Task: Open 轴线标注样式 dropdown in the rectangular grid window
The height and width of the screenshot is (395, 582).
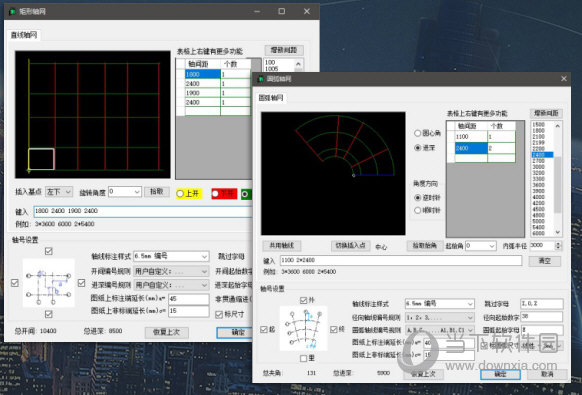Action: pyautogui.click(x=171, y=256)
